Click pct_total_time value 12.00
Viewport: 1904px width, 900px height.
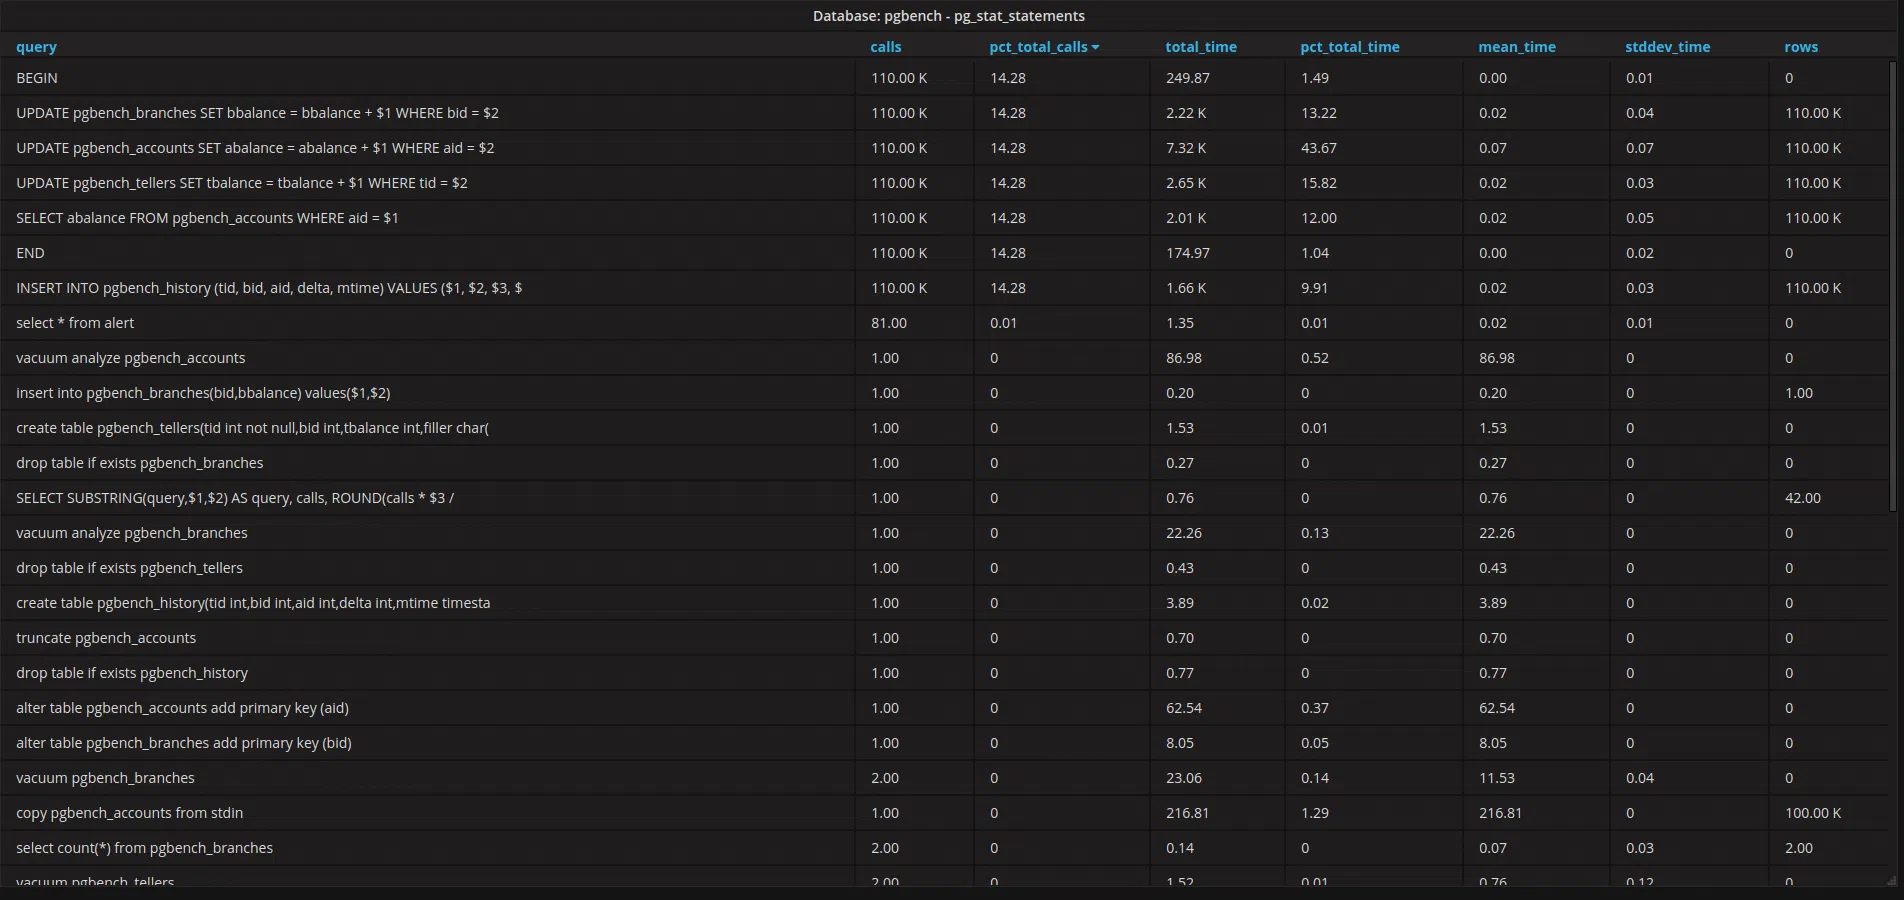[x=1319, y=218]
